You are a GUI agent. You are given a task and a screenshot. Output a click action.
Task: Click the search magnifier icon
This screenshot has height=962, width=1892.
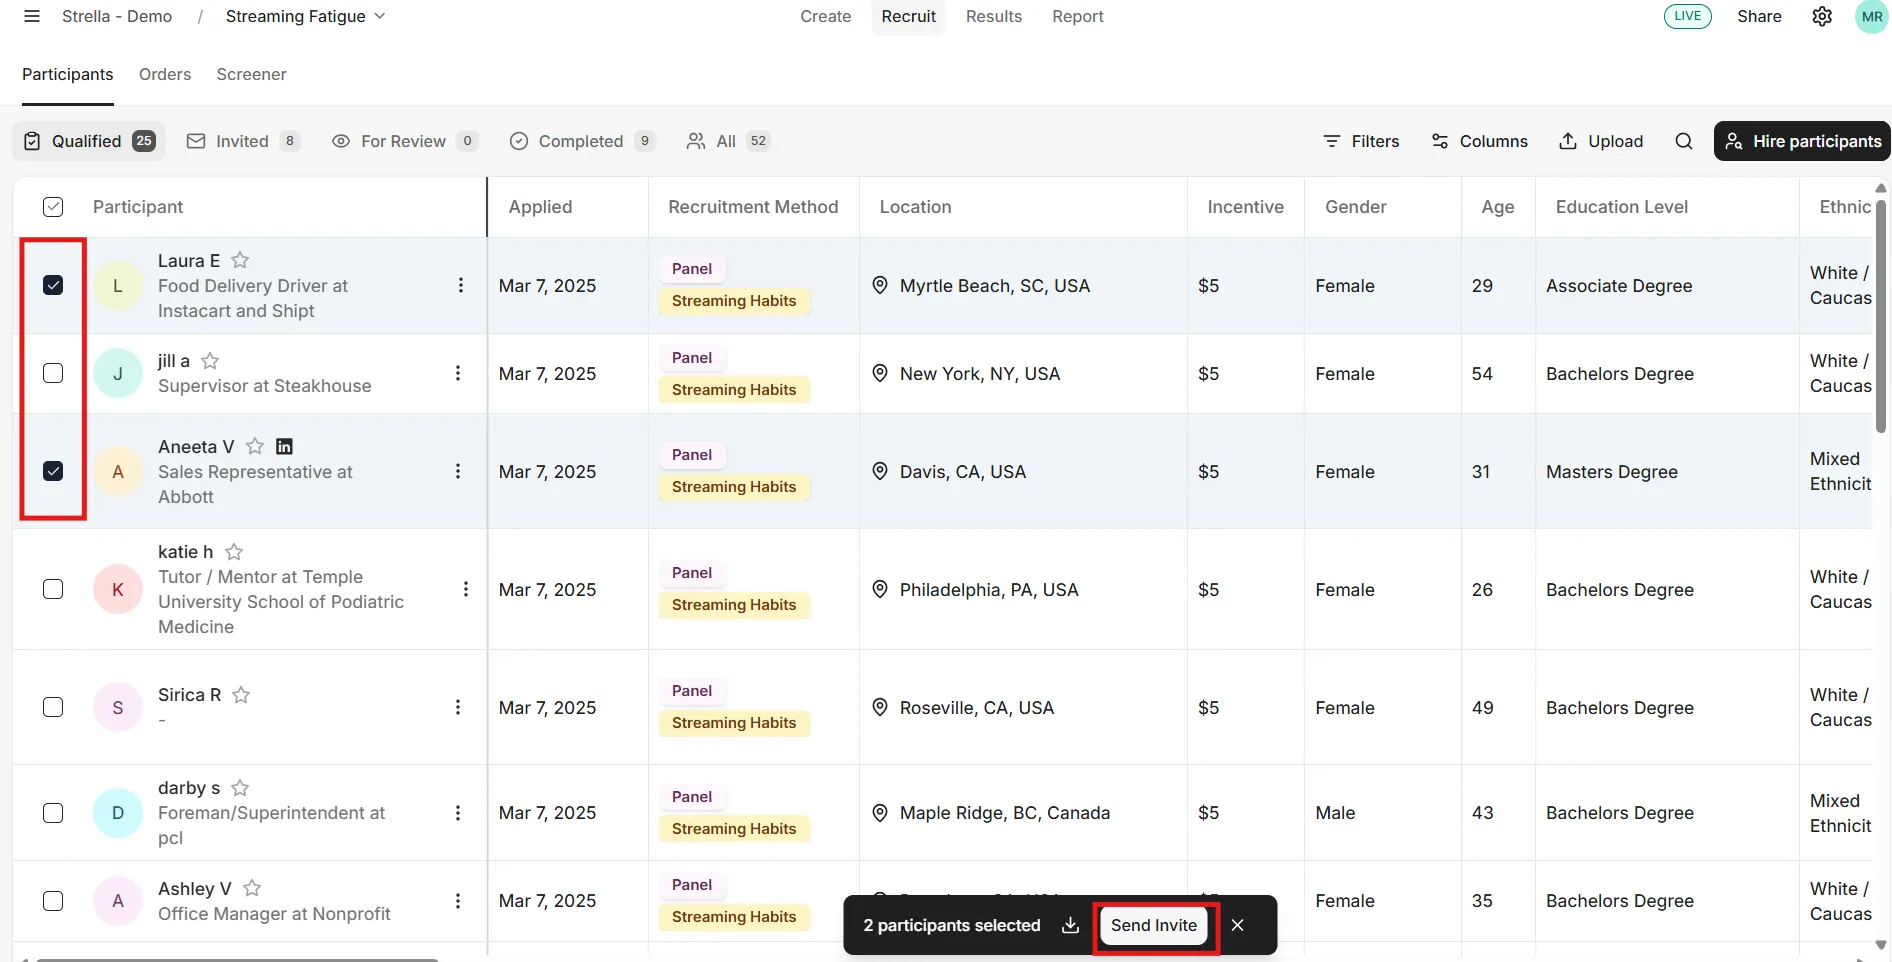point(1684,141)
